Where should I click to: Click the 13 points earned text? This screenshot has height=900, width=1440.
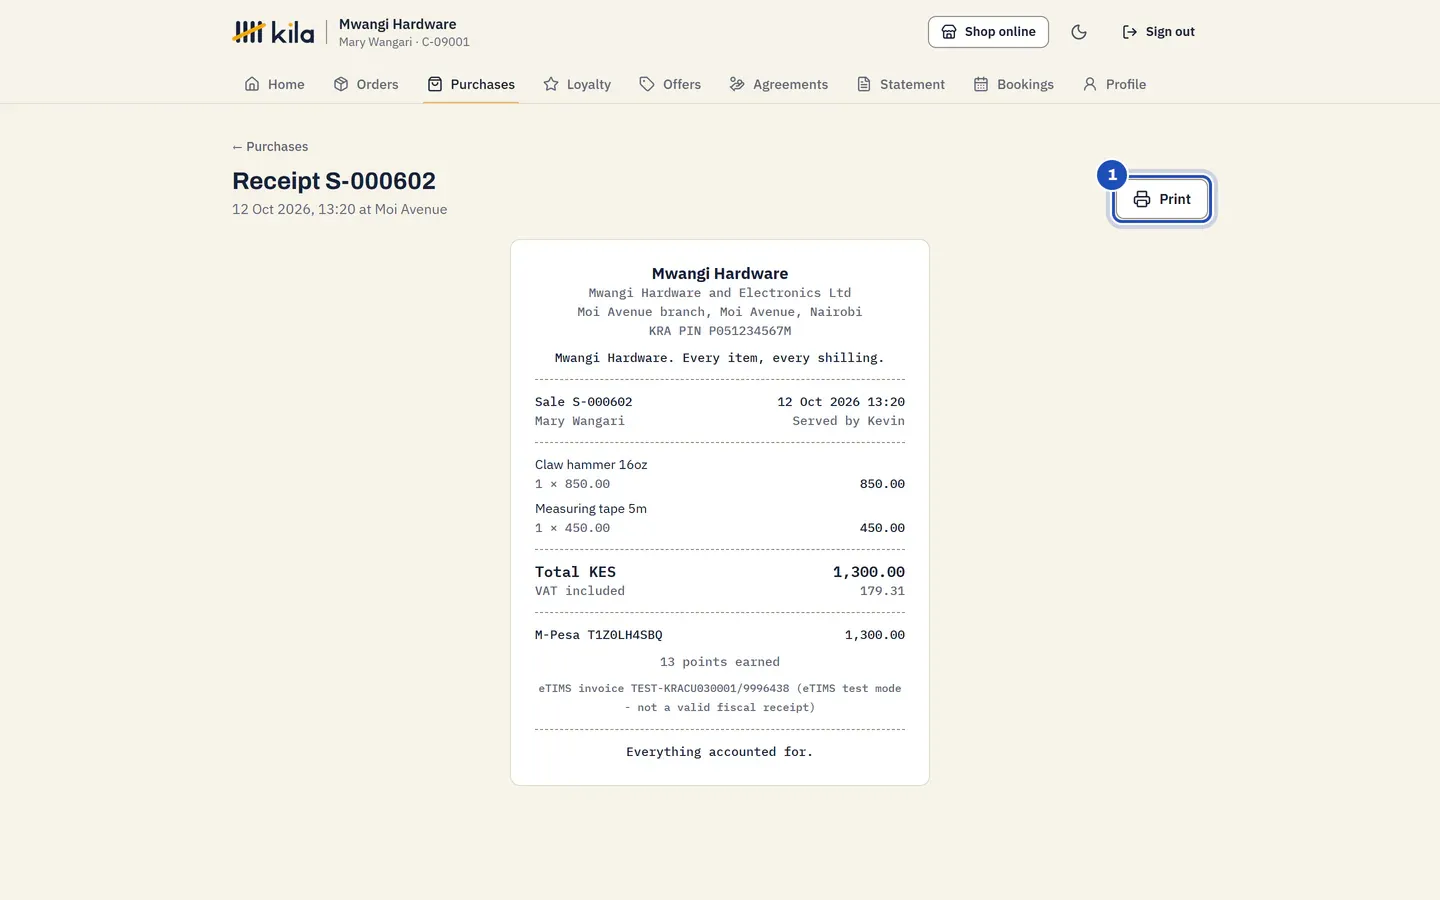pos(720,662)
